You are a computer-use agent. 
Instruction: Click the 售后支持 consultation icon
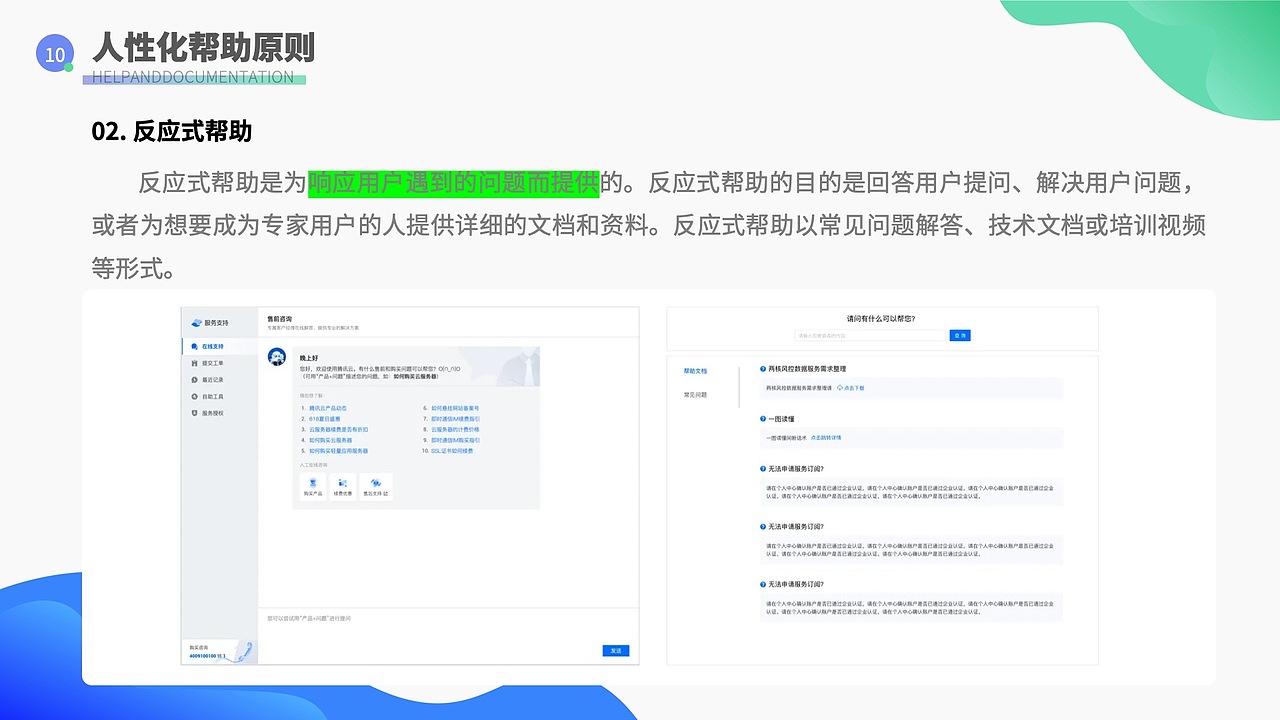(377, 483)
